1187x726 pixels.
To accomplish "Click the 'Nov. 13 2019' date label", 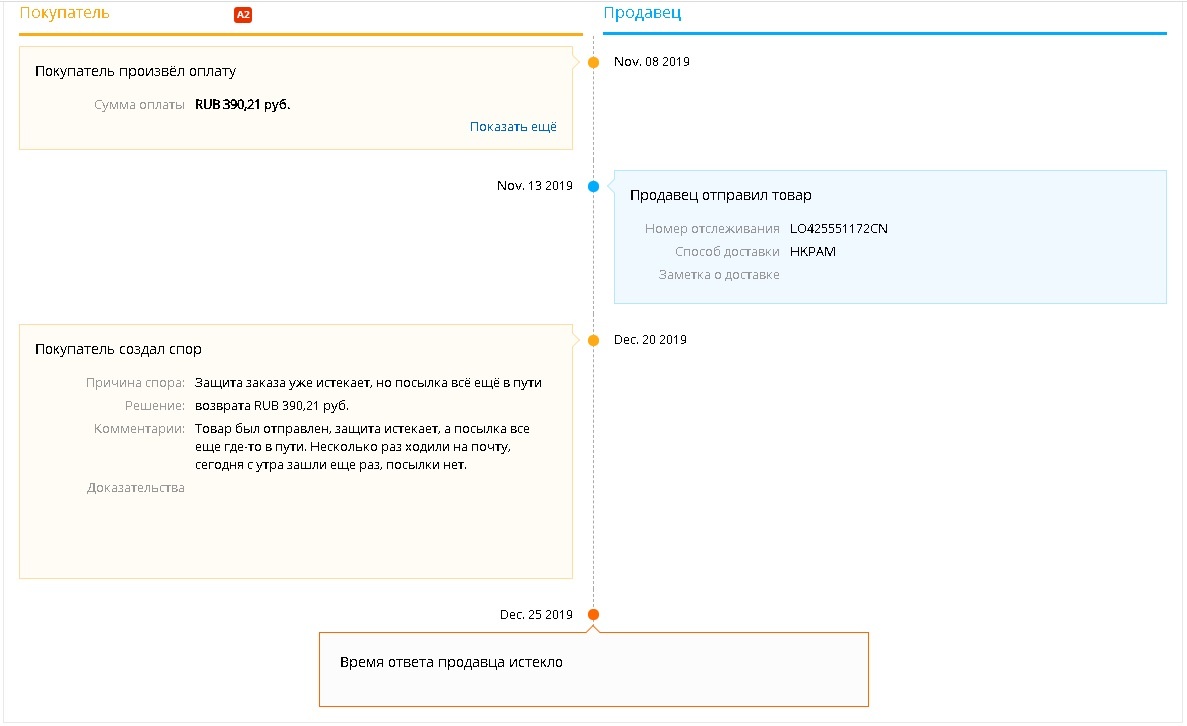I will [534, 186].
